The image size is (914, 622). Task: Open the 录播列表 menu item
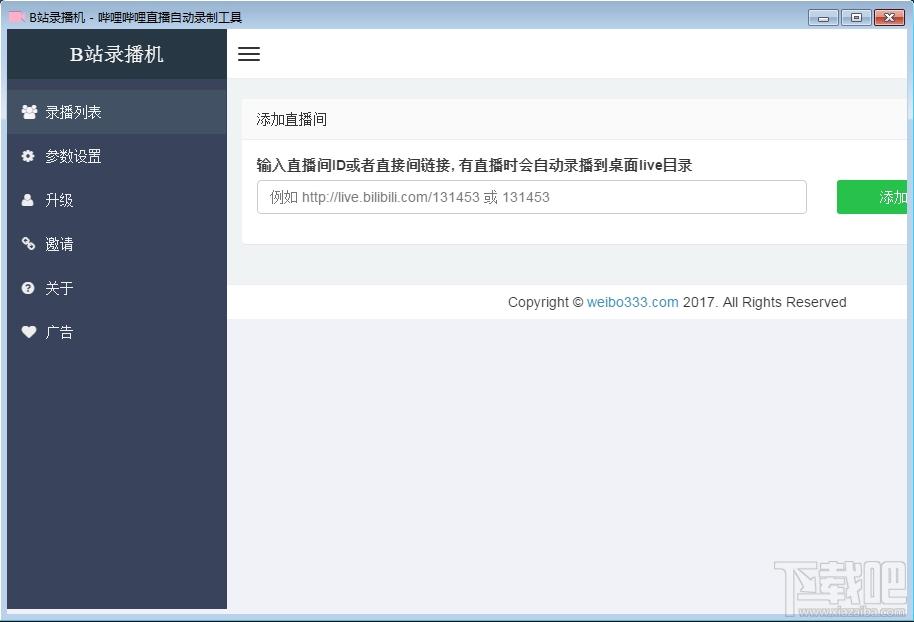pos(117,112)
